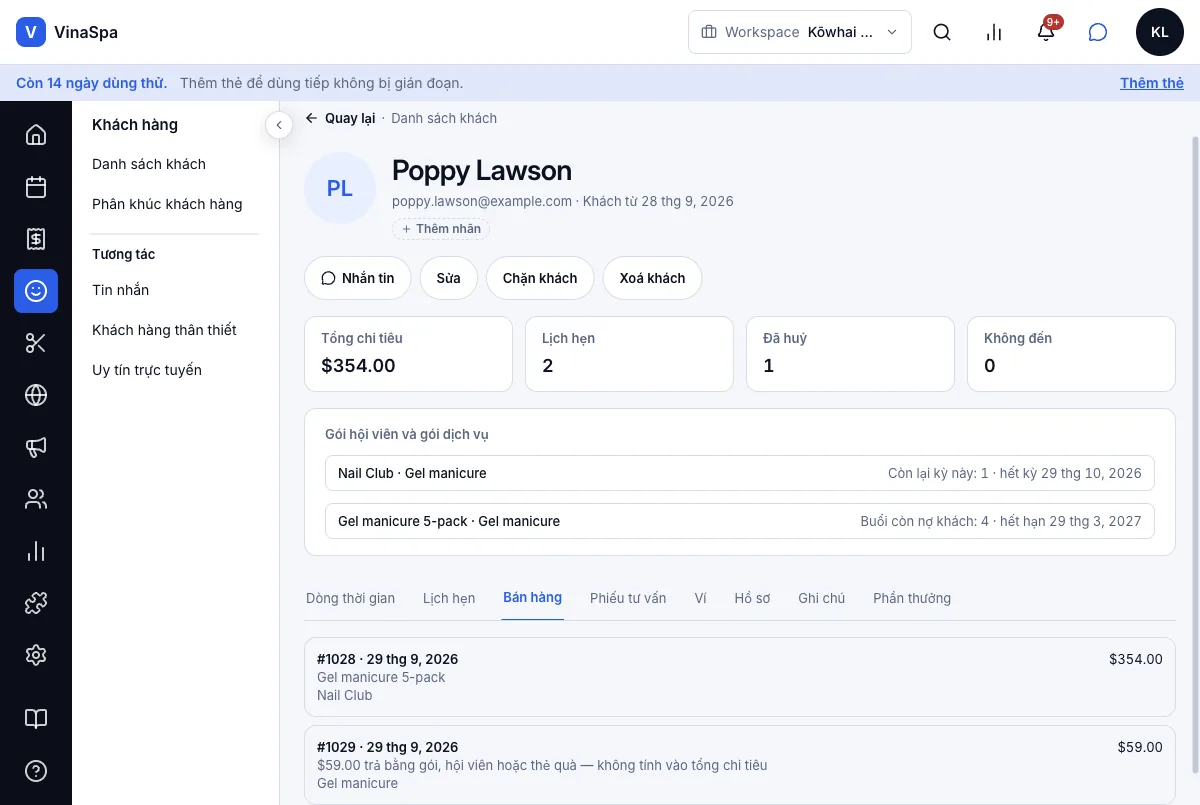The width and height of the screenshot is (1200, 805).
Task: Open the Home icon in the sidebar
Action: tap(36, 135)
